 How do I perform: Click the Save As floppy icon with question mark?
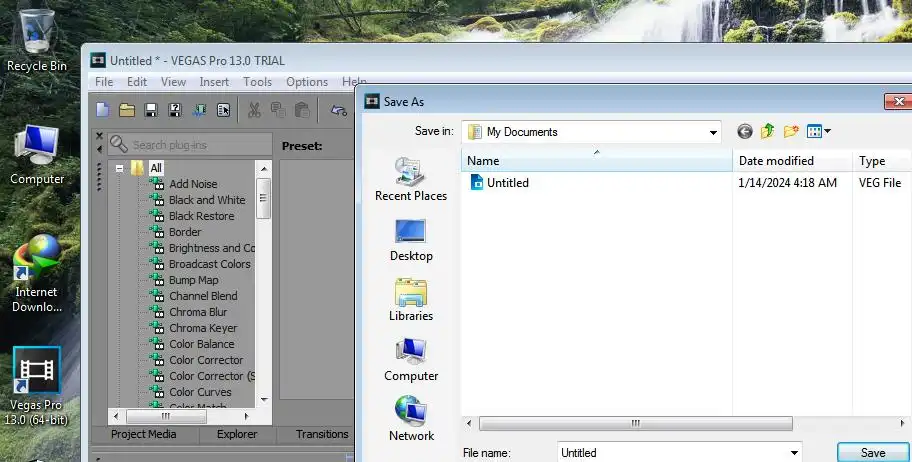[x=175, y=110]
